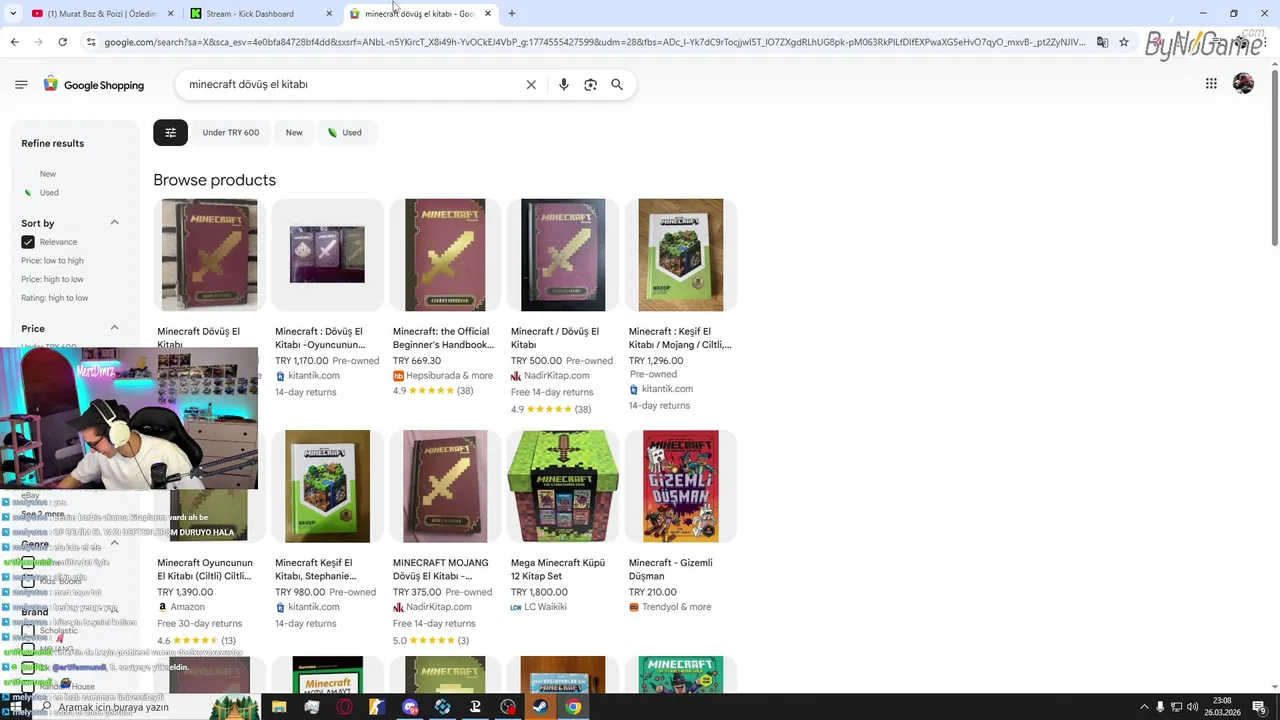
Task: Open Discord from the taskbar
Action: pos(410,707)
